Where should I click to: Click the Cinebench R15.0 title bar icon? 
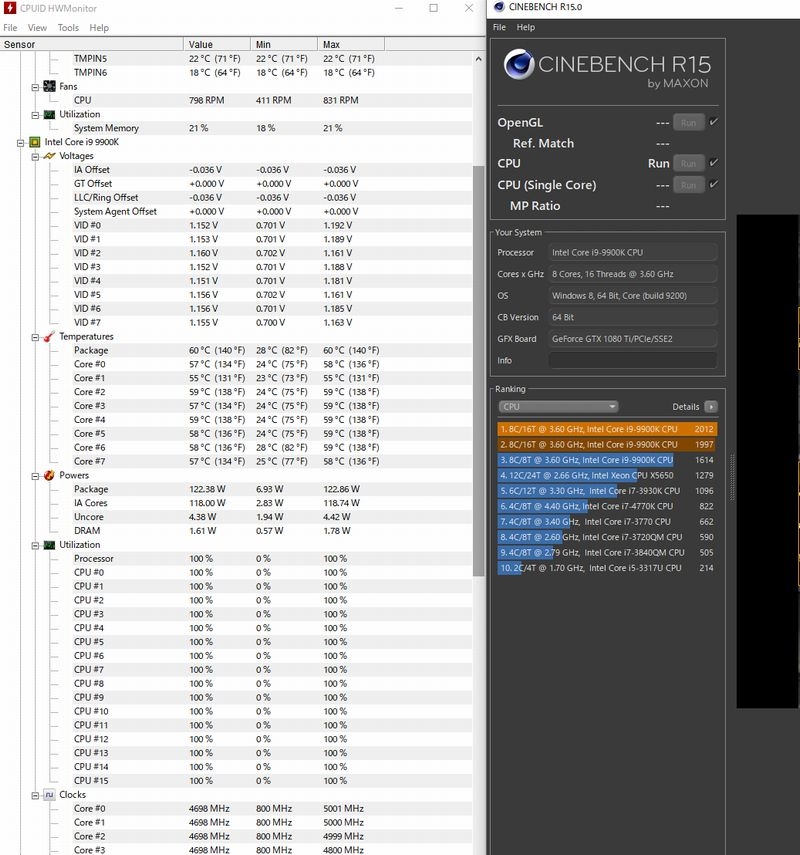tap(498, 7)
